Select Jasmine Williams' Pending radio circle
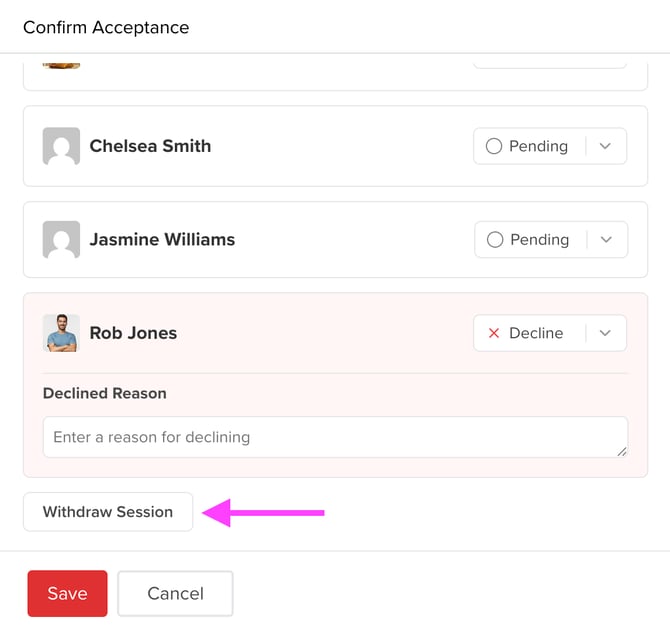670x631 pixels. click(x=494, y=240)
